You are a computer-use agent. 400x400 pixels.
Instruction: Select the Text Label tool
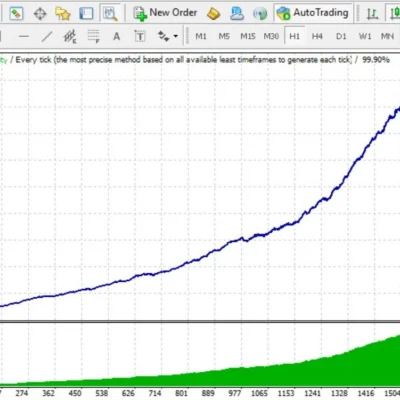140,36
